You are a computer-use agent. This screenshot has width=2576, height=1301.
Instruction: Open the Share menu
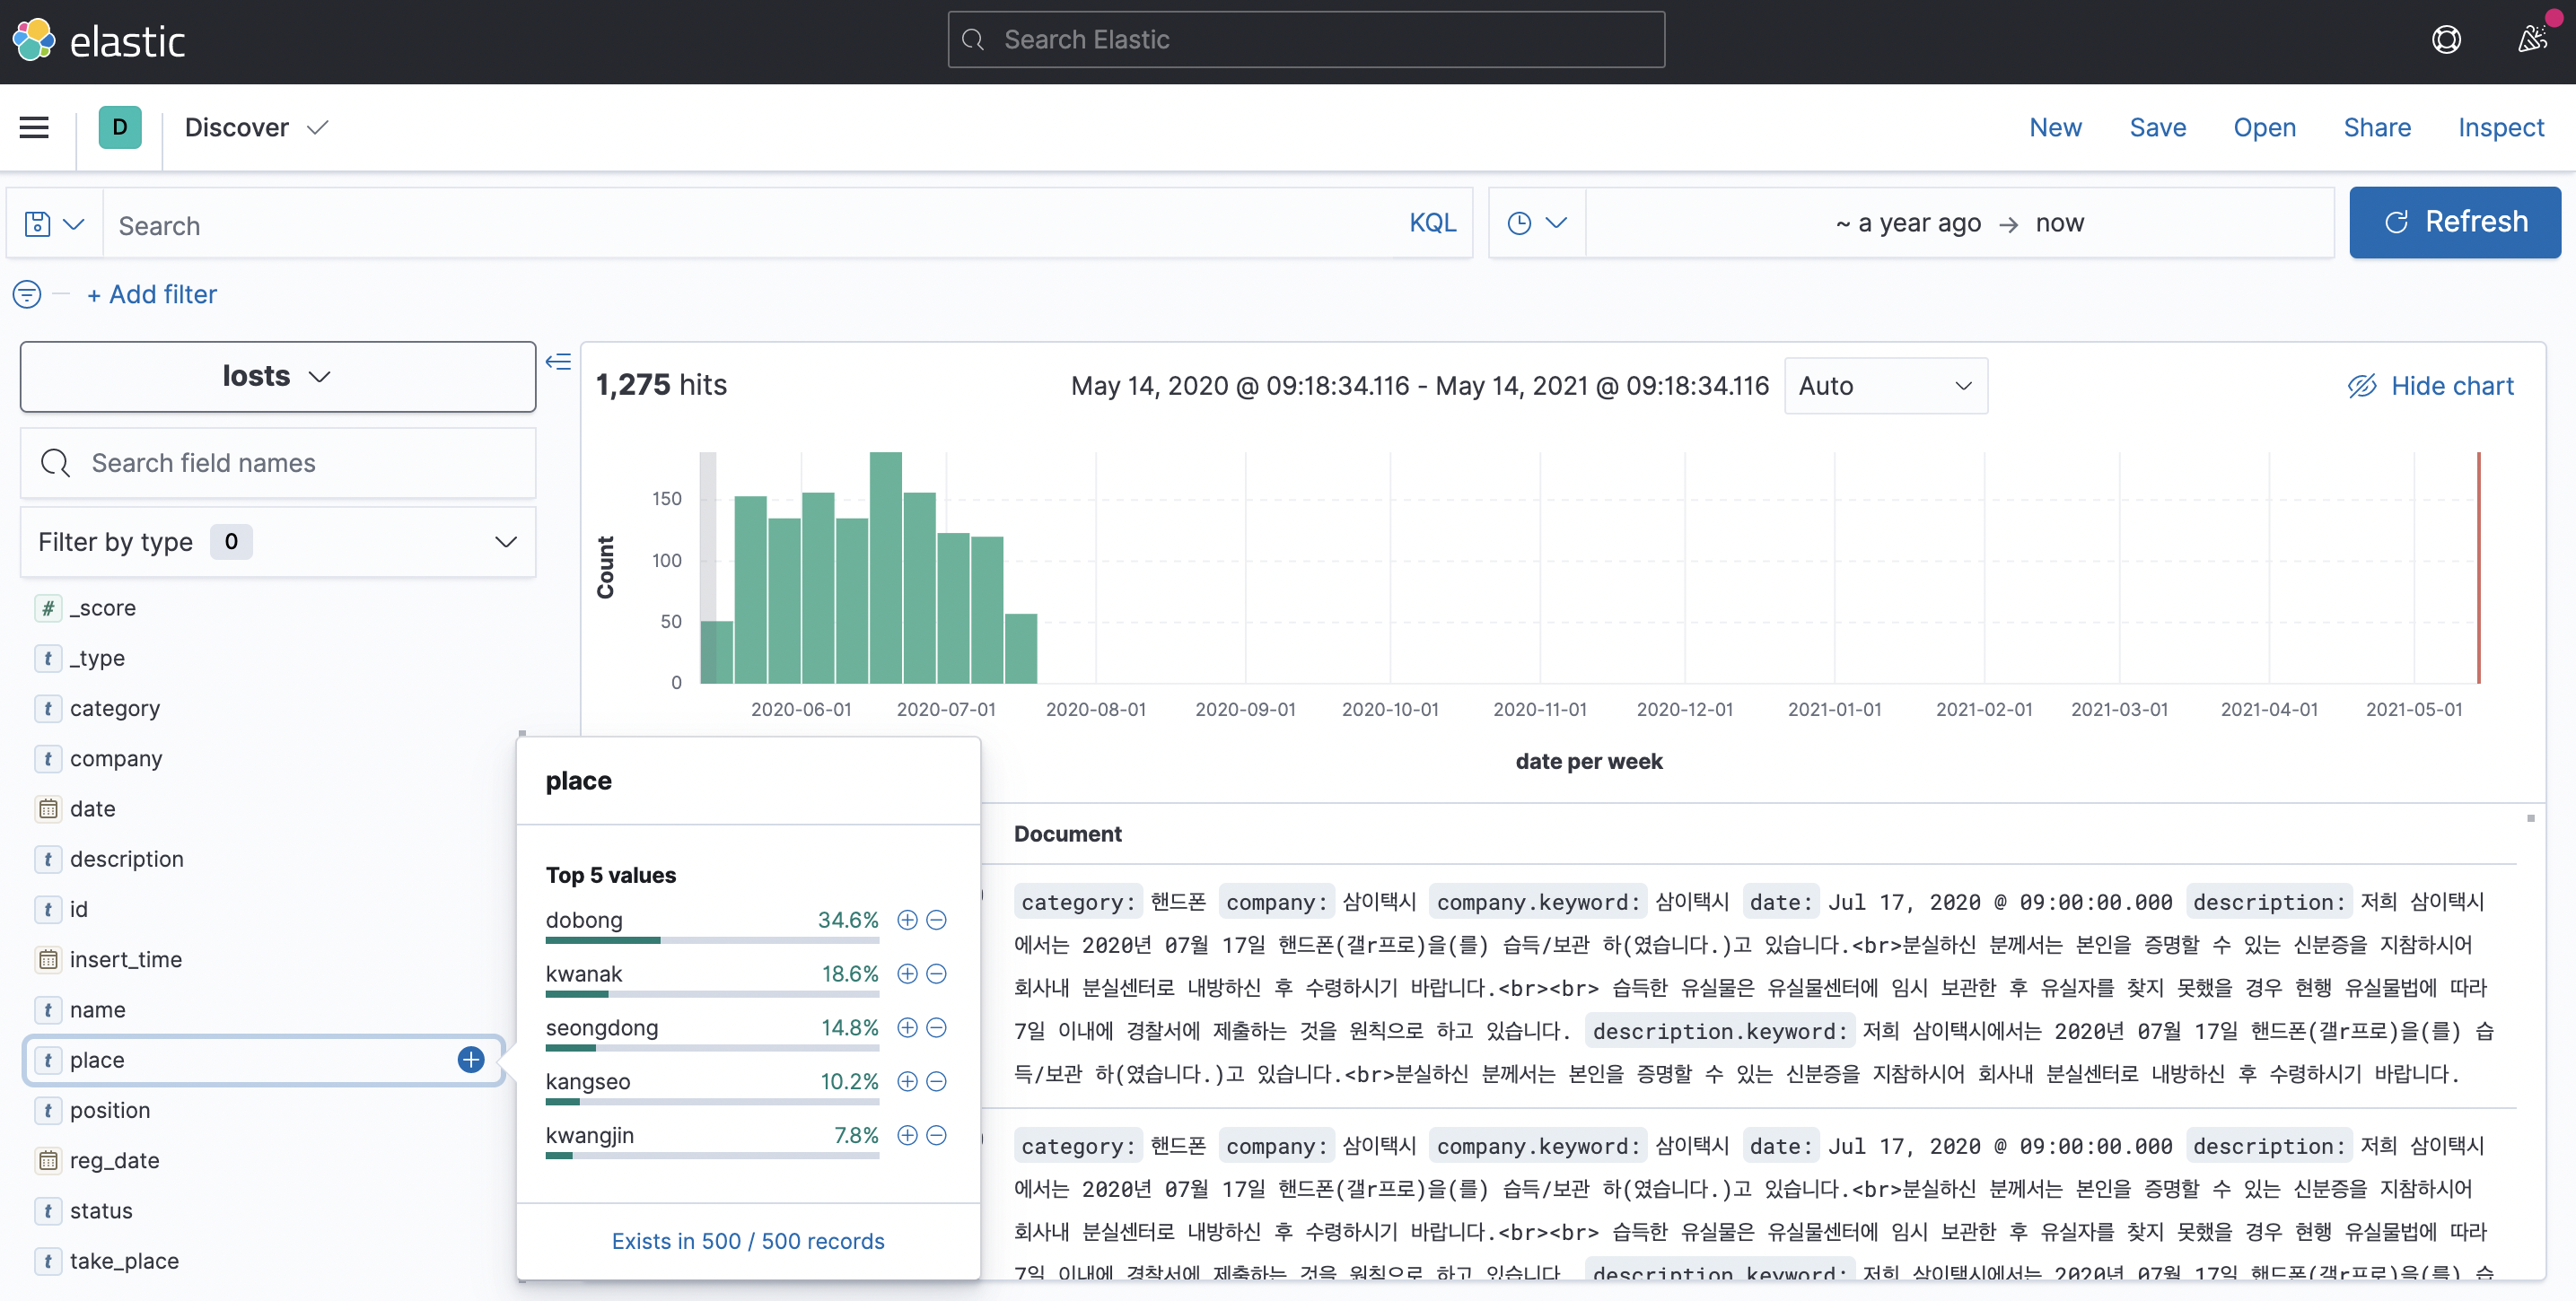click(2377, 127)
